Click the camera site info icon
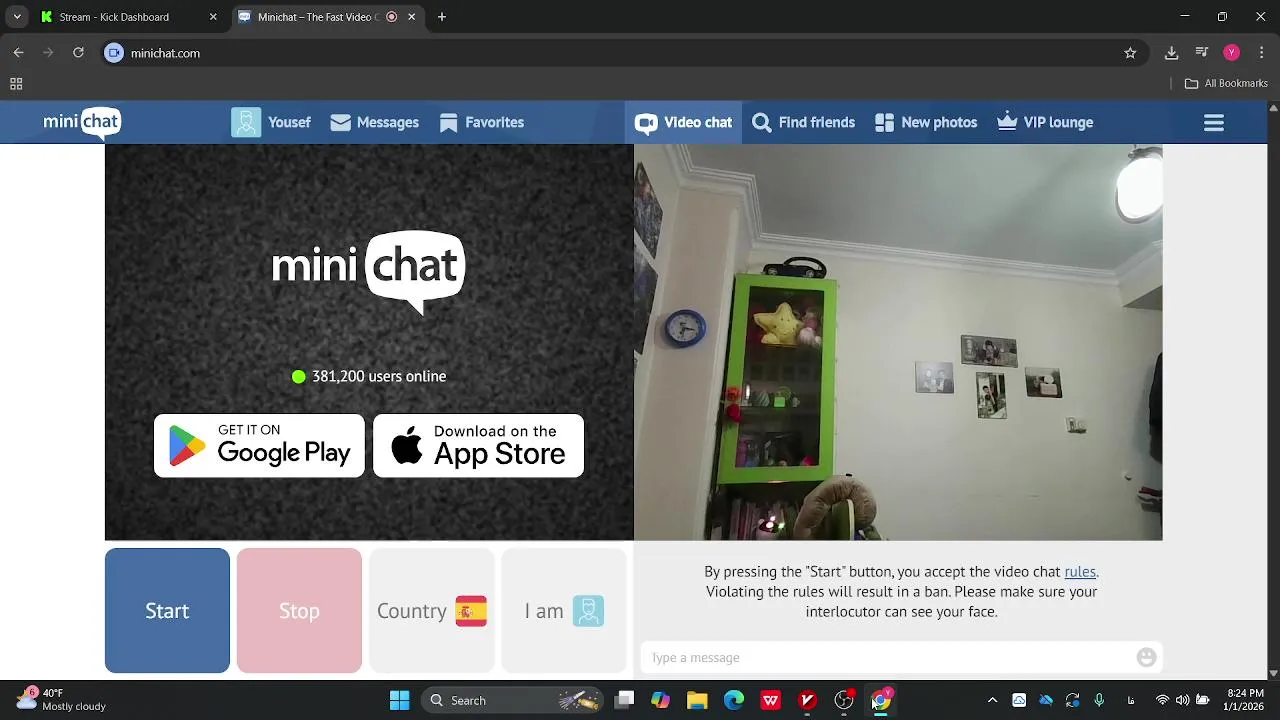Image resolution: width=1280 pixels, height=720 pixels. pyautogui.click(x=114, y=53)
